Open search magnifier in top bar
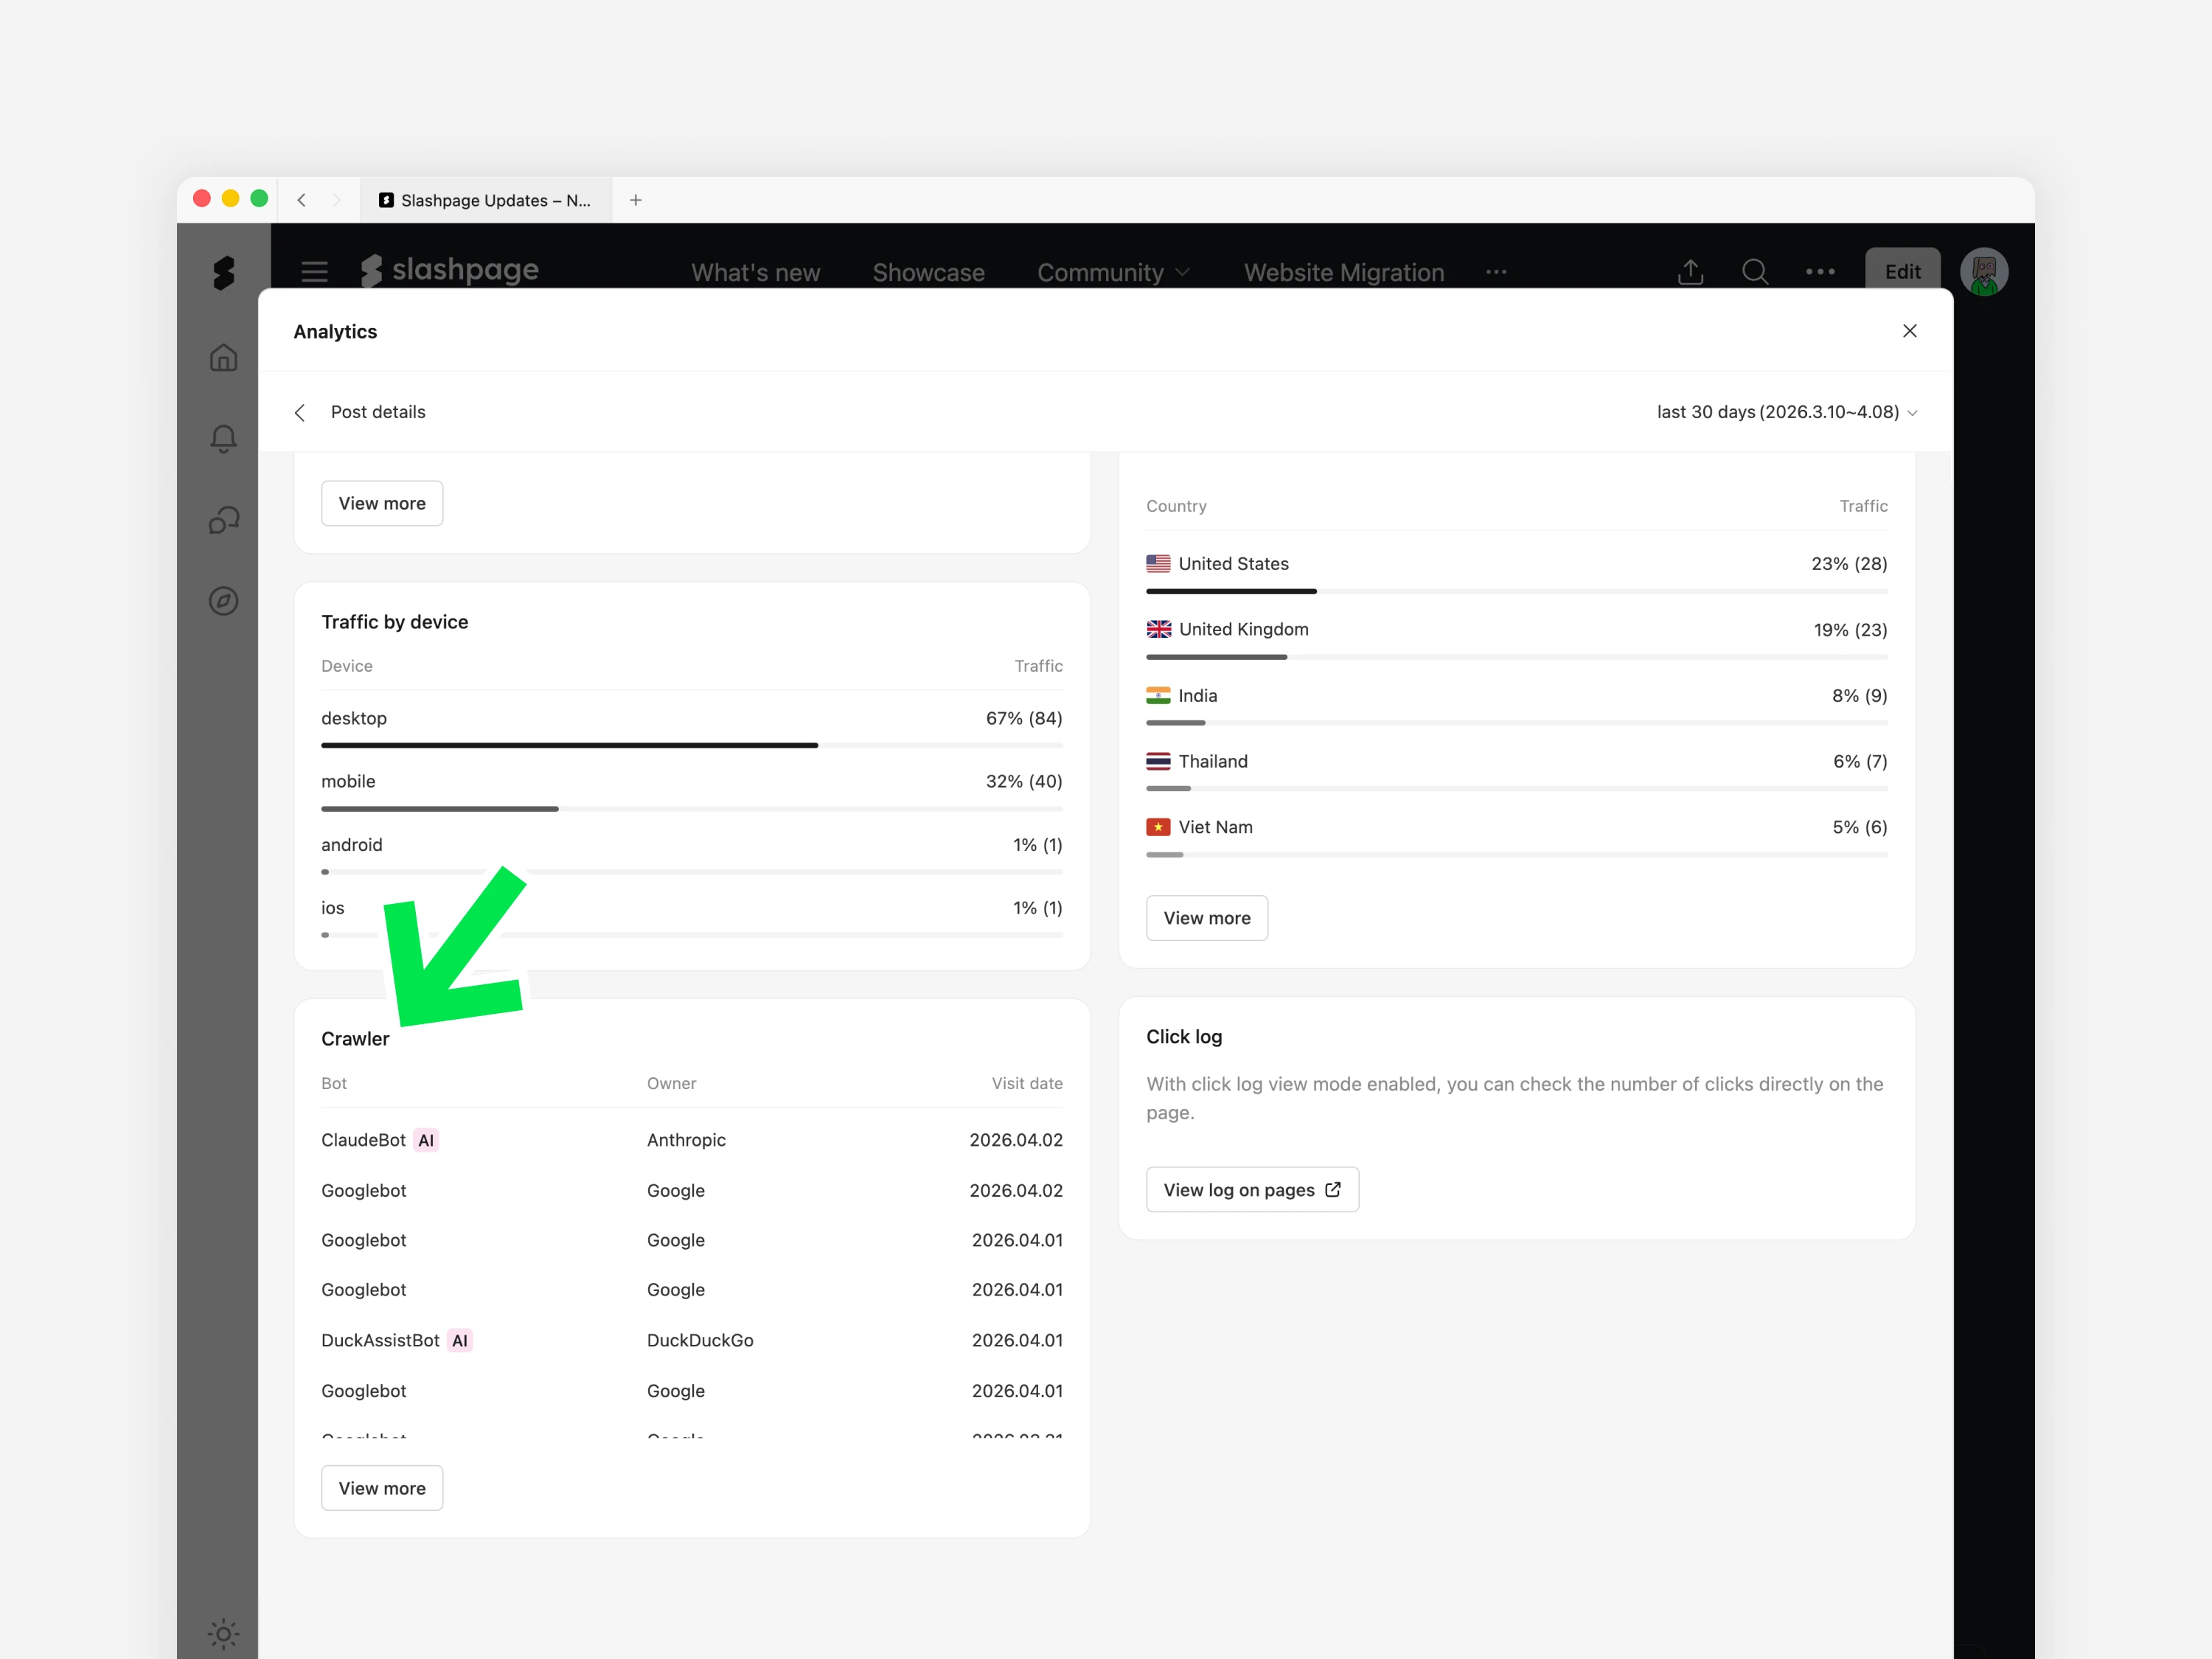Image resolution: width=2212 pixels, height=1659 pixels. coord(1754,272)
